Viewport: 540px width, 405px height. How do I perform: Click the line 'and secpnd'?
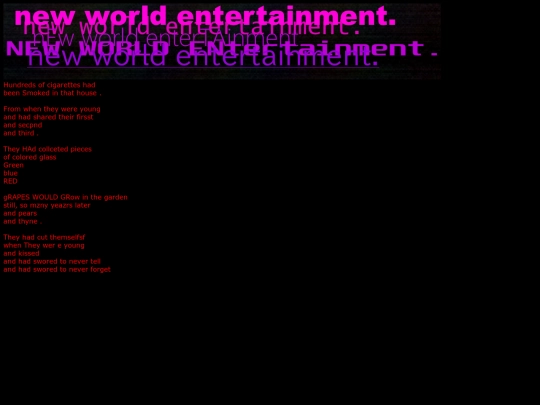point(23,125)
